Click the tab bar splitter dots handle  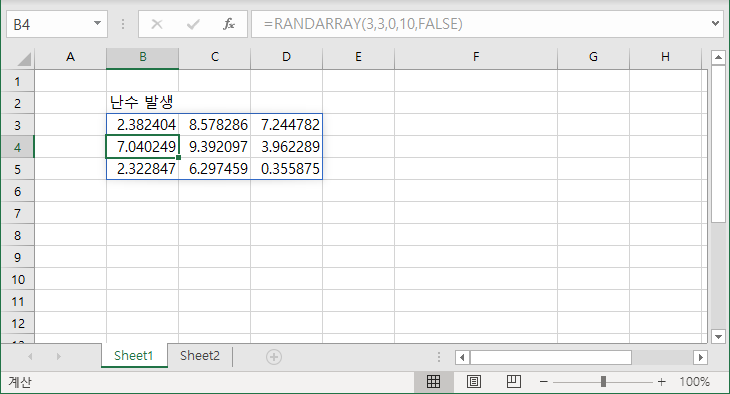pyautogui.click(x=439, y=357)
